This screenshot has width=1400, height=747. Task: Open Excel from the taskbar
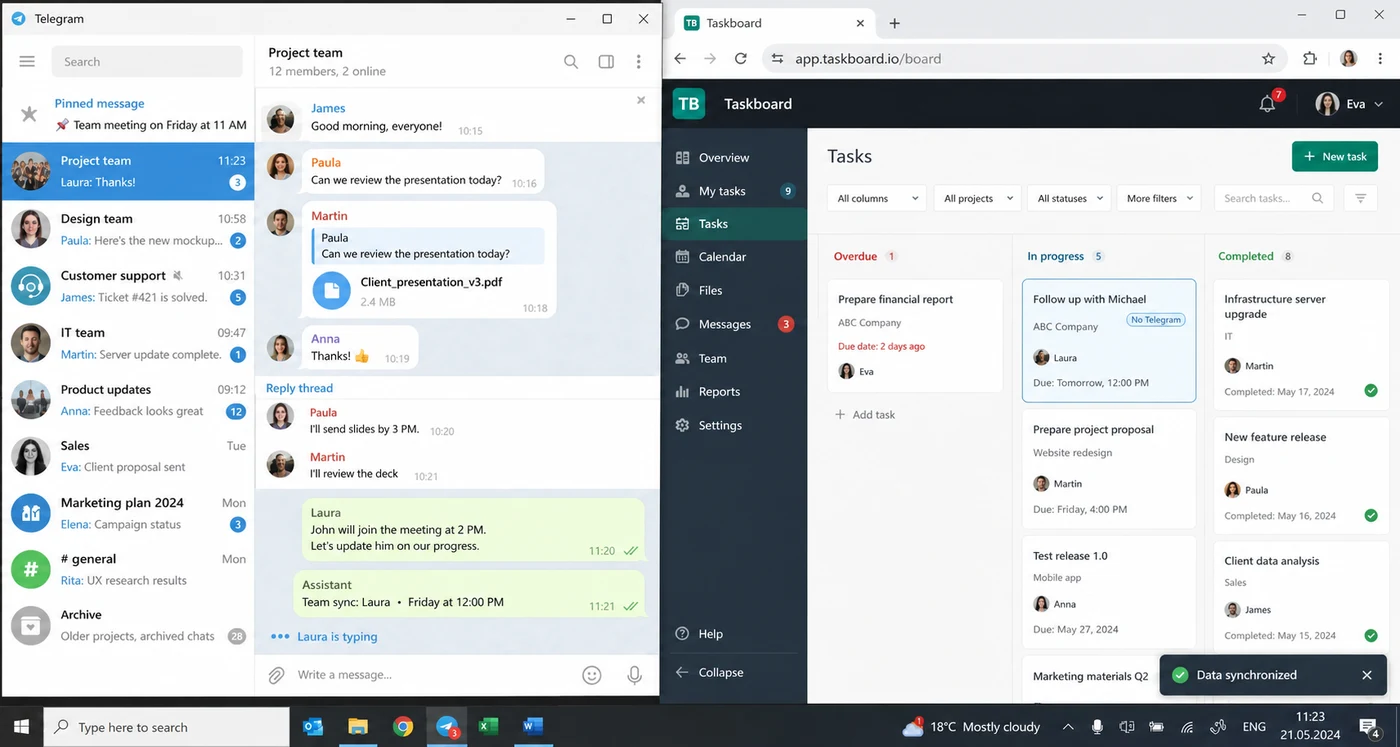488,727
